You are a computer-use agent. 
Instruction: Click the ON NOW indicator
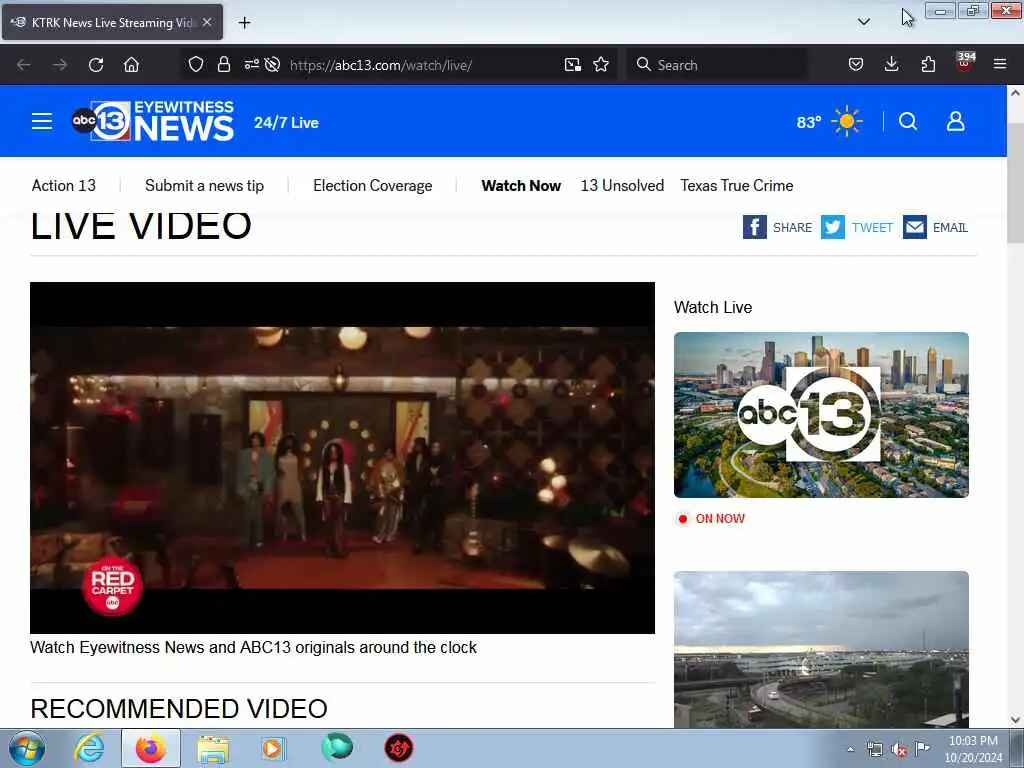click(x=711, y=519)
